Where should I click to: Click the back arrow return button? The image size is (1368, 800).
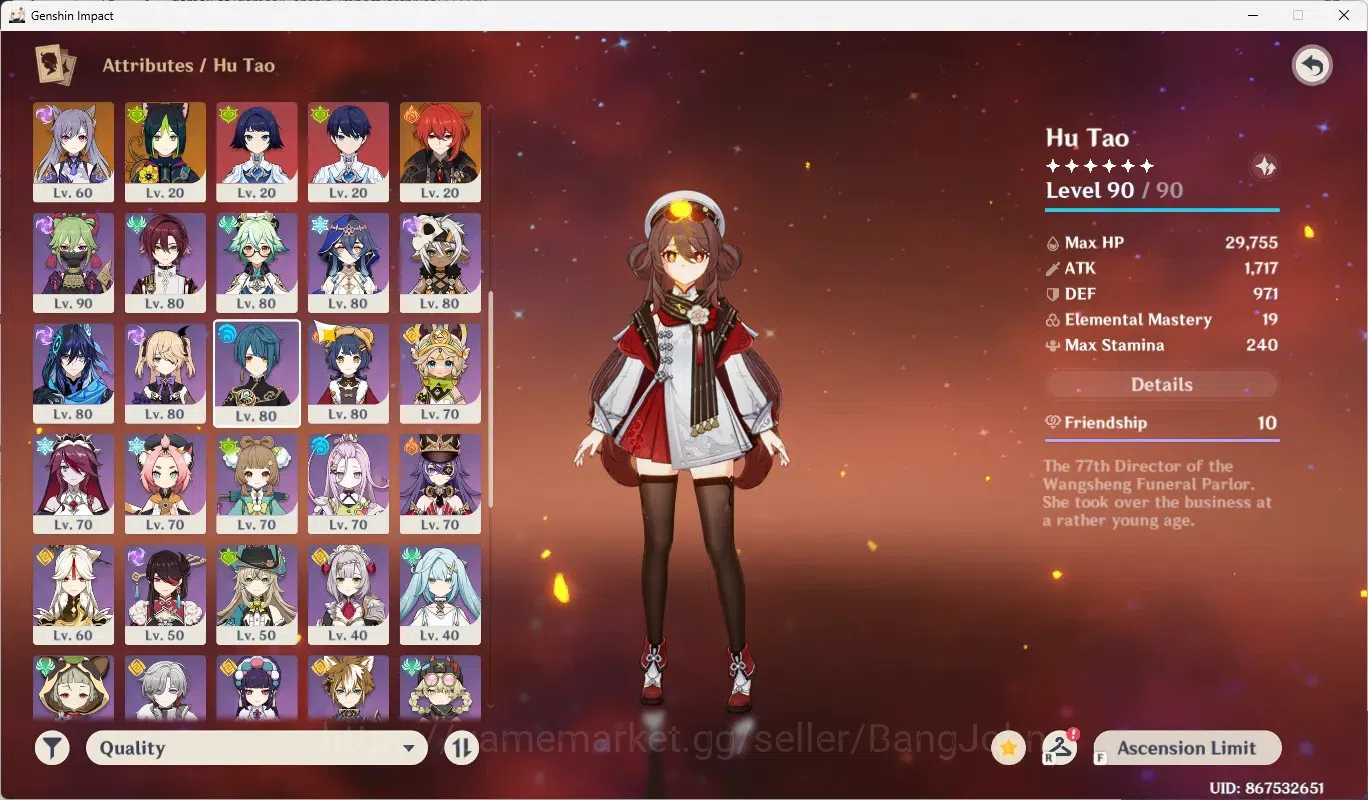click(x=1312, y=66)
